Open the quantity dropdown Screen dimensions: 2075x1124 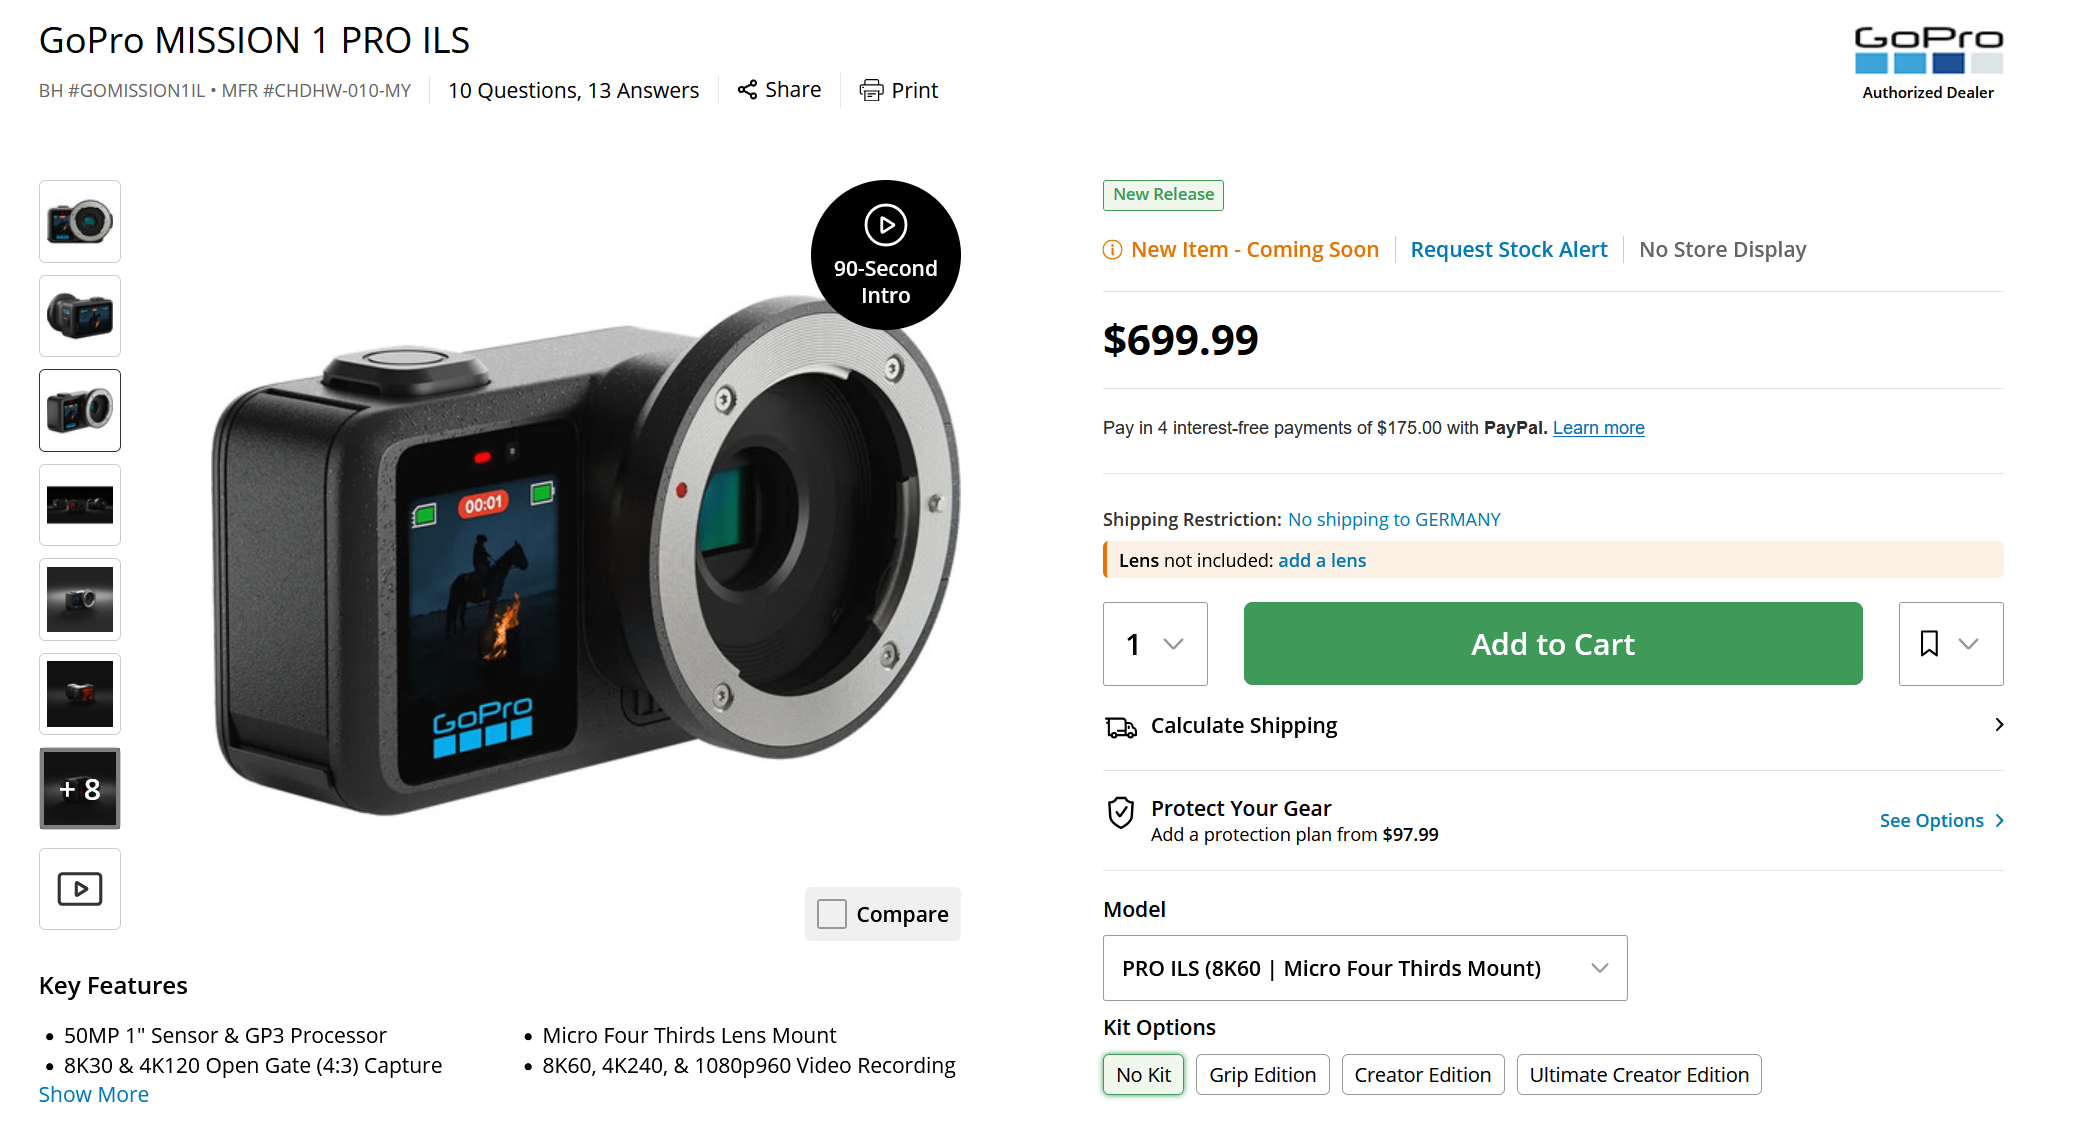tap(1155, 644)
